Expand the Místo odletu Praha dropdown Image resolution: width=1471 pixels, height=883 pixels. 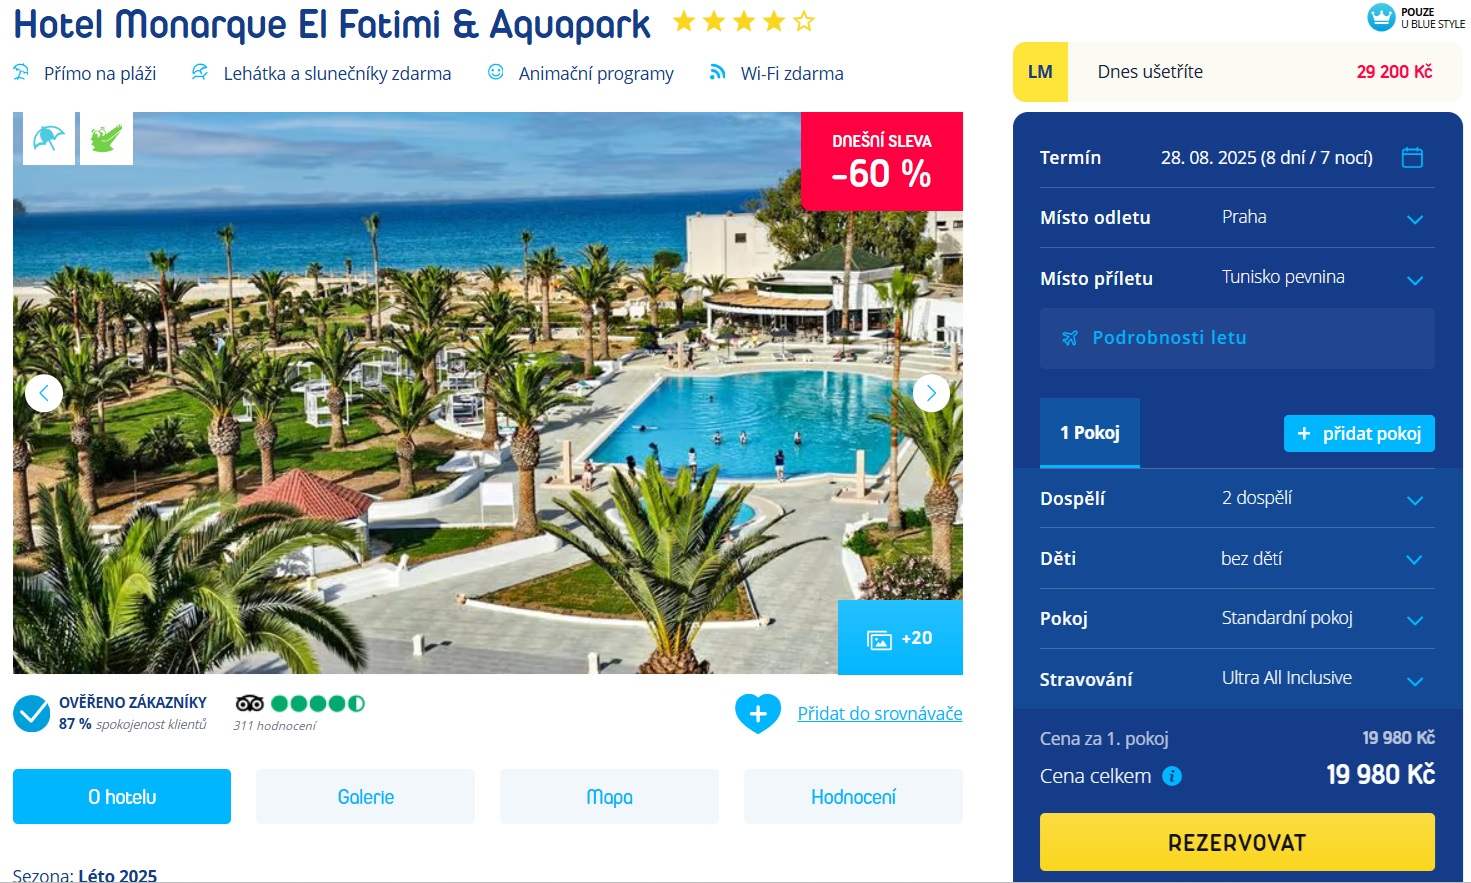(1237, 217)
